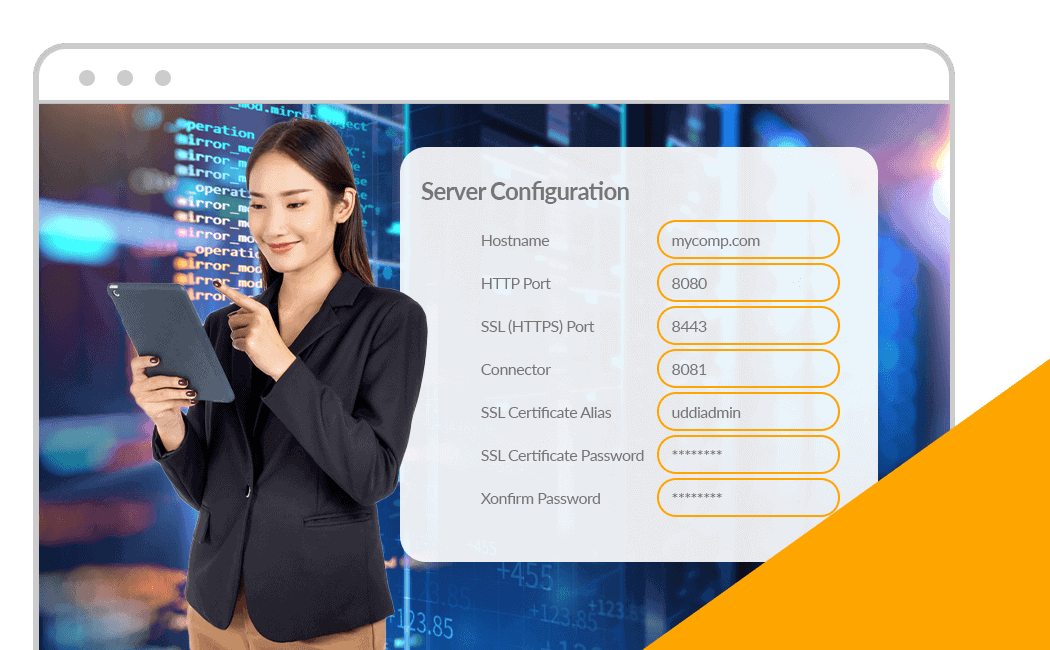Select the Xonfirm Password input field

pyautogui.click(x=748, y=497)
